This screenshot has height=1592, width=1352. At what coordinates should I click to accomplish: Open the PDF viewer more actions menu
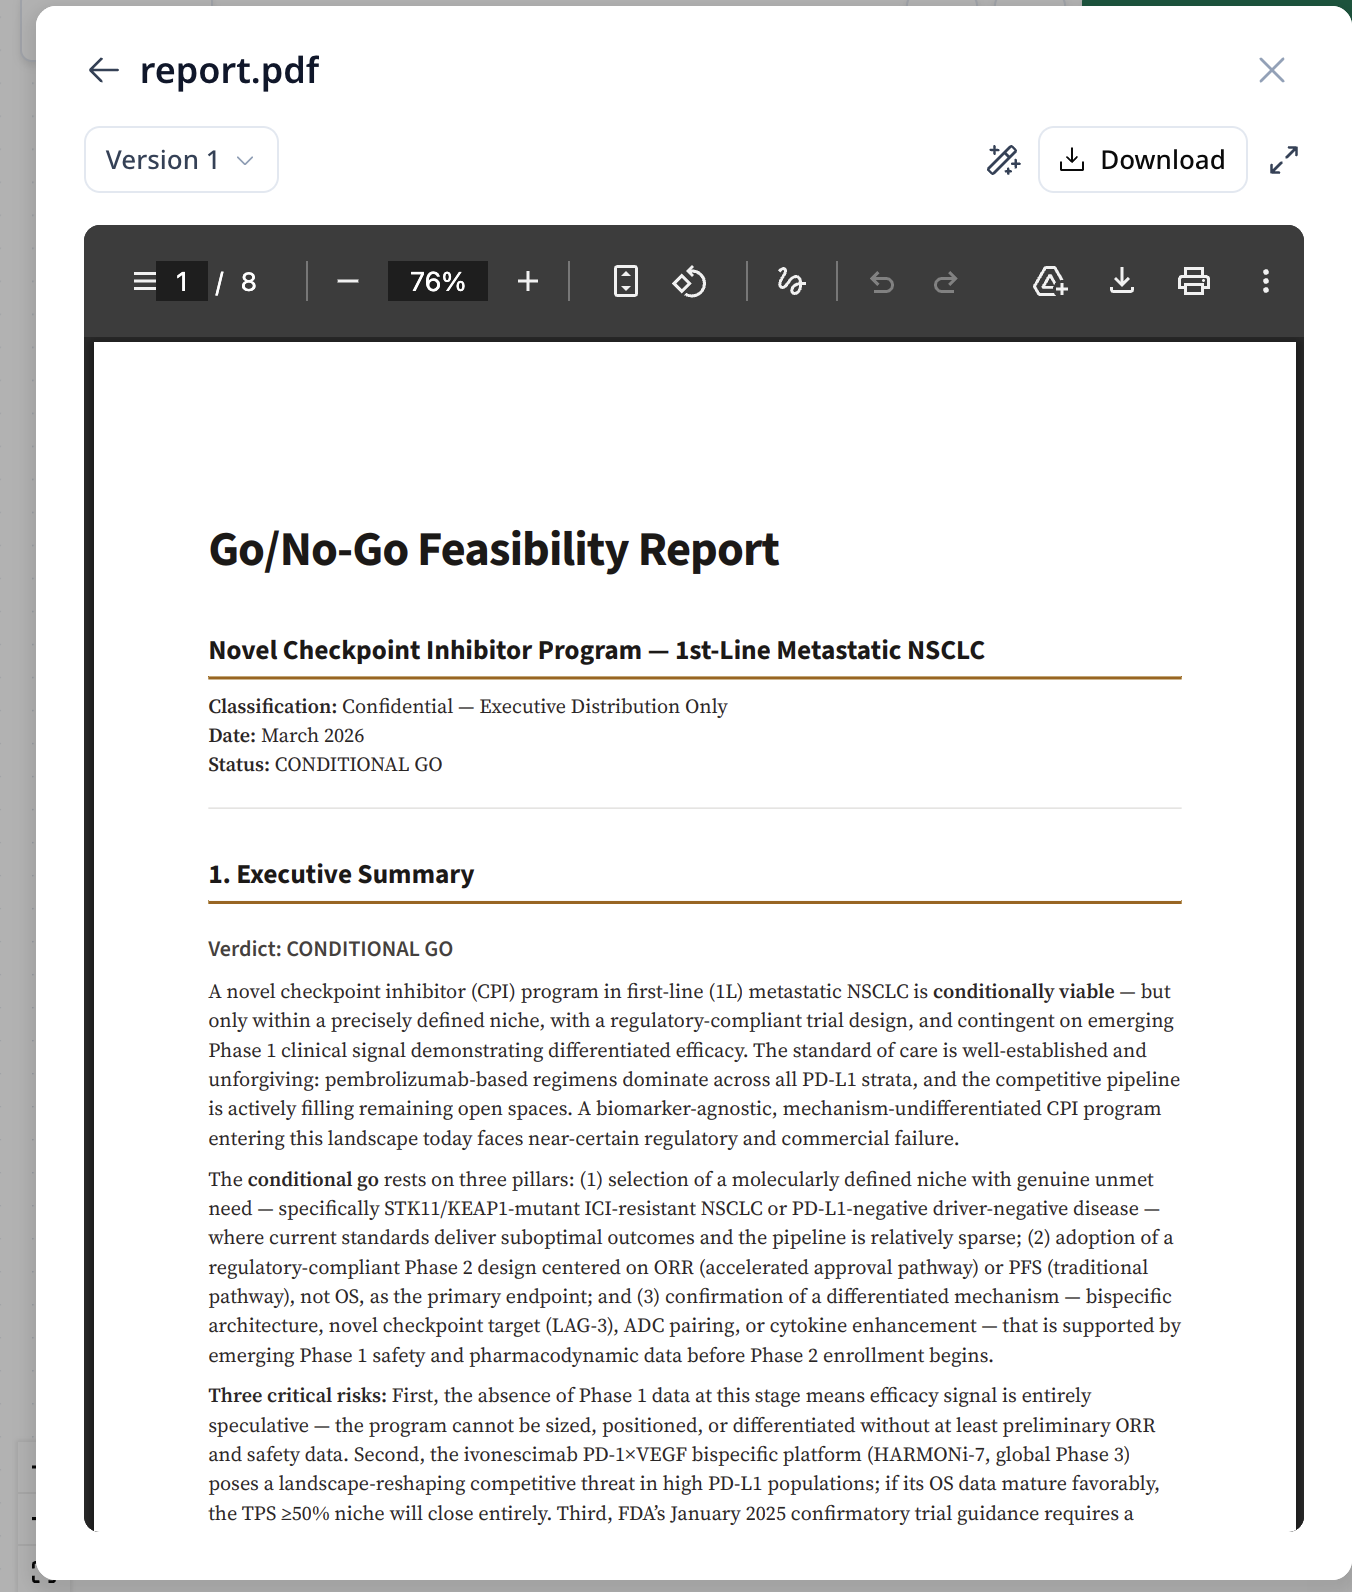click(1265, 282)
